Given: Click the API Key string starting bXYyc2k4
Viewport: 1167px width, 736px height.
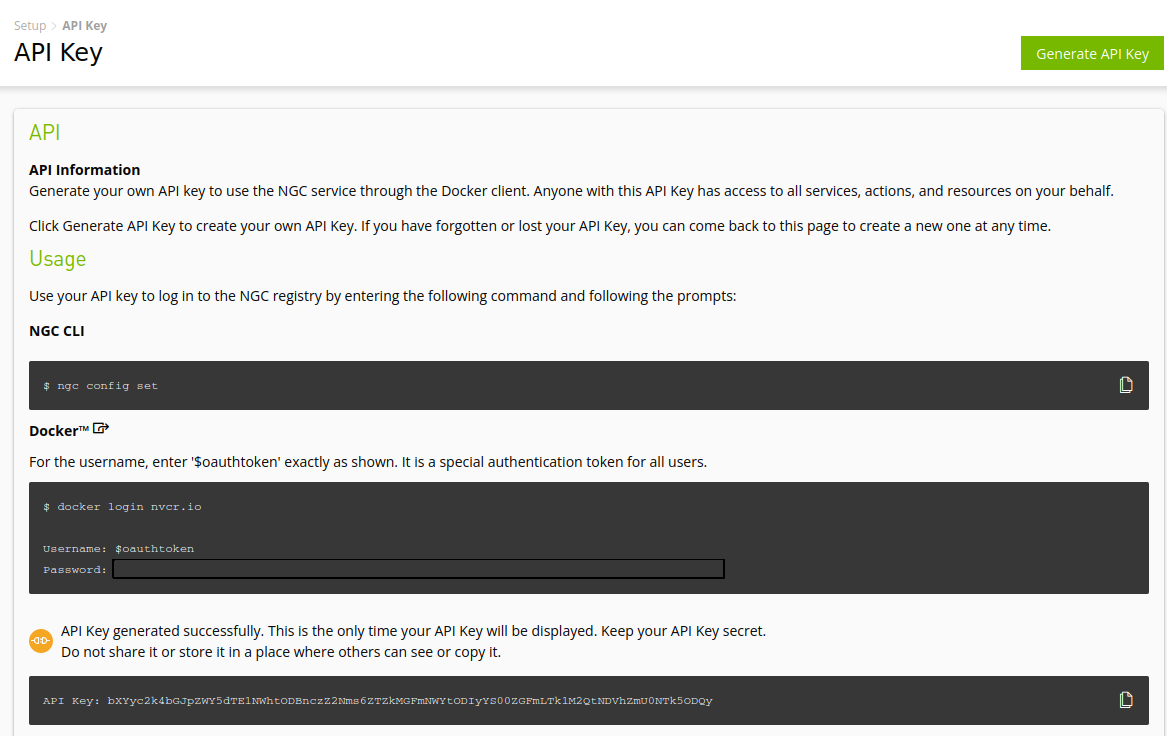Looking at the screenshot, I should coord(410,701).
